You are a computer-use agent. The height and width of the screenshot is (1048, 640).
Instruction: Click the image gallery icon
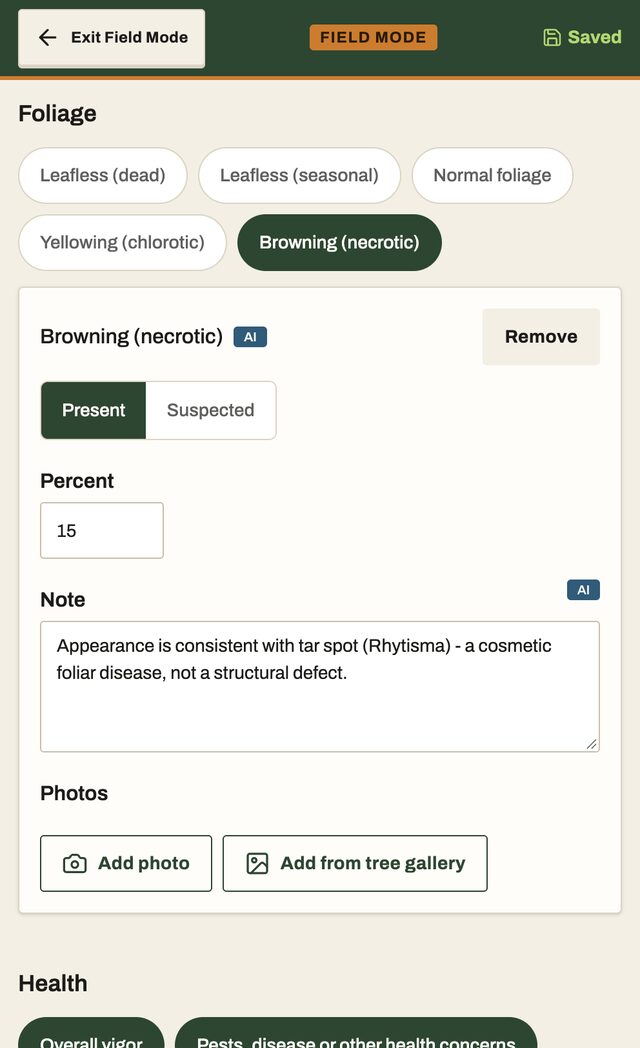pos(257,864)
